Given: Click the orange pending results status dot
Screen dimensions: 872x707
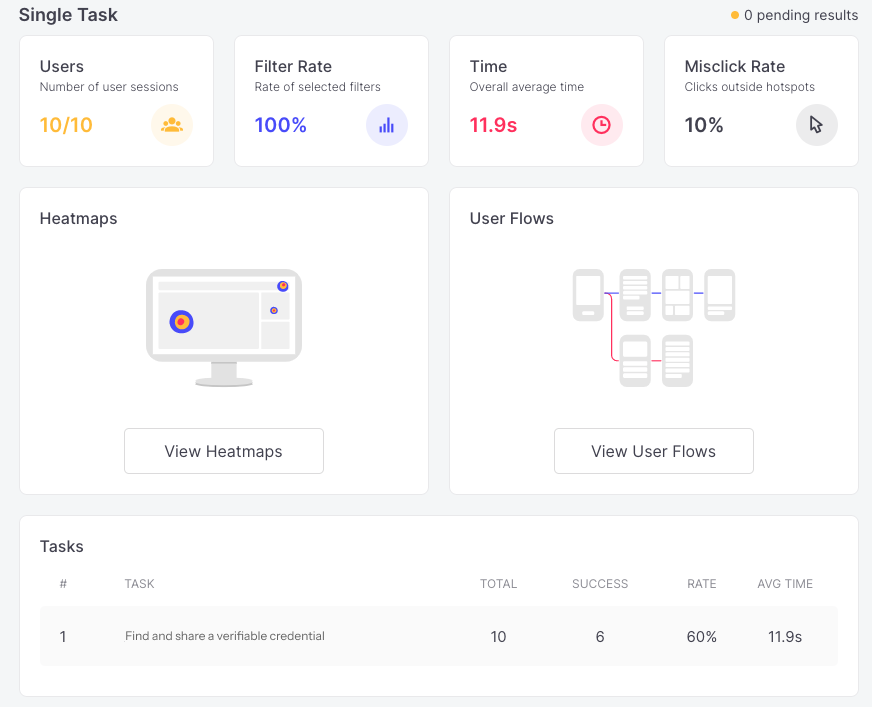Looking at the screenshot, I should pos(735,15).
